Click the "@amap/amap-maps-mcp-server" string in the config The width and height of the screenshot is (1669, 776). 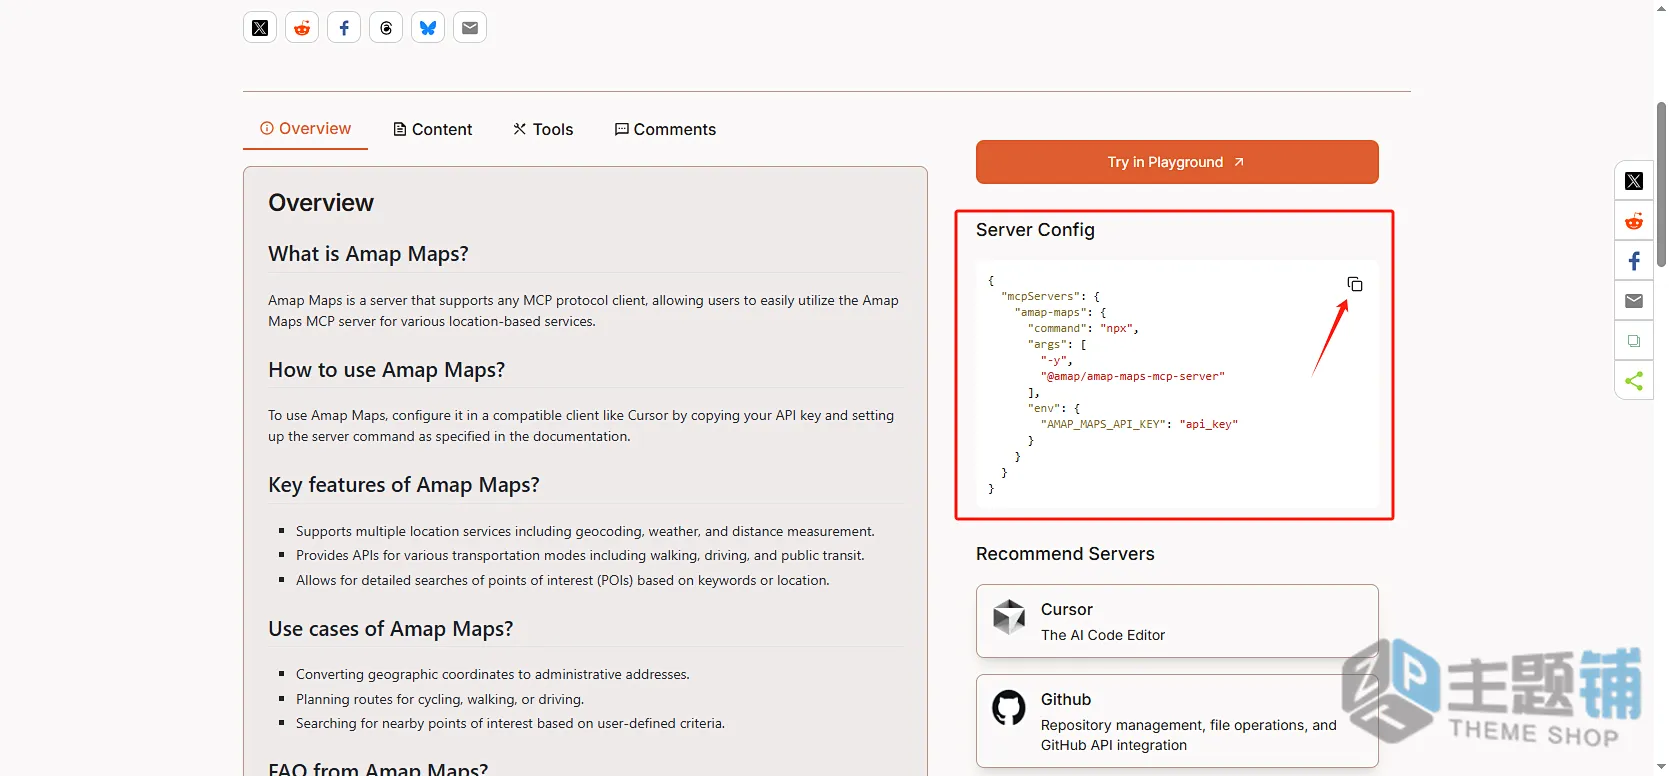tap(1132, 376)
